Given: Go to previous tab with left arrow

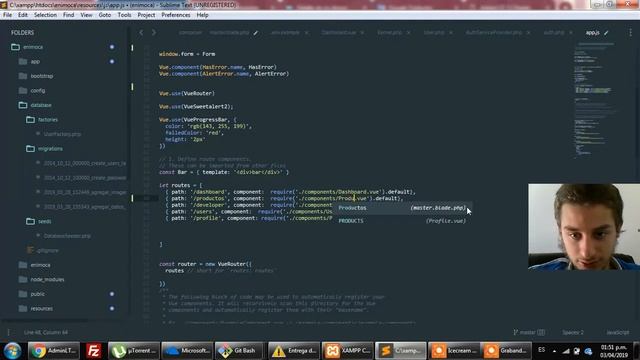Looking at the screenshot, I should click(x=141, y=32).
